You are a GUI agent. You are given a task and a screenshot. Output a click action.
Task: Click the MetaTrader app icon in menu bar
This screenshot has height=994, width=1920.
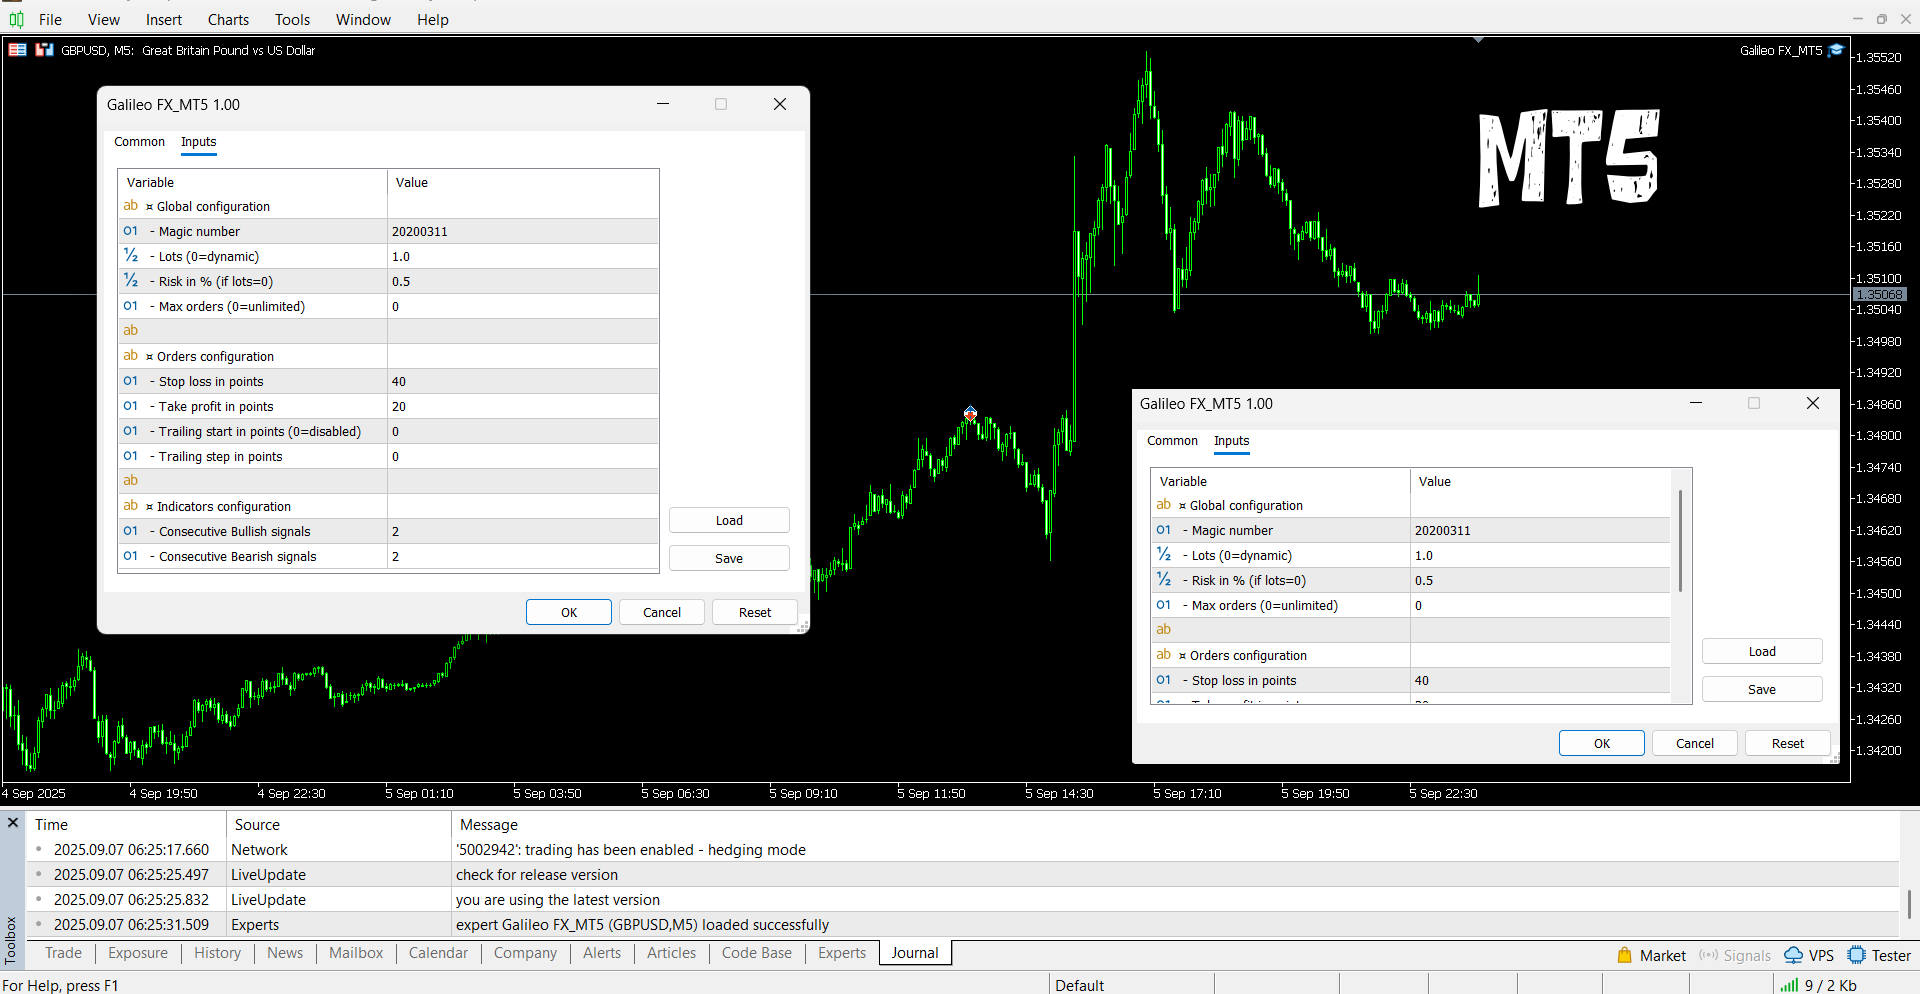pos(16,19)
